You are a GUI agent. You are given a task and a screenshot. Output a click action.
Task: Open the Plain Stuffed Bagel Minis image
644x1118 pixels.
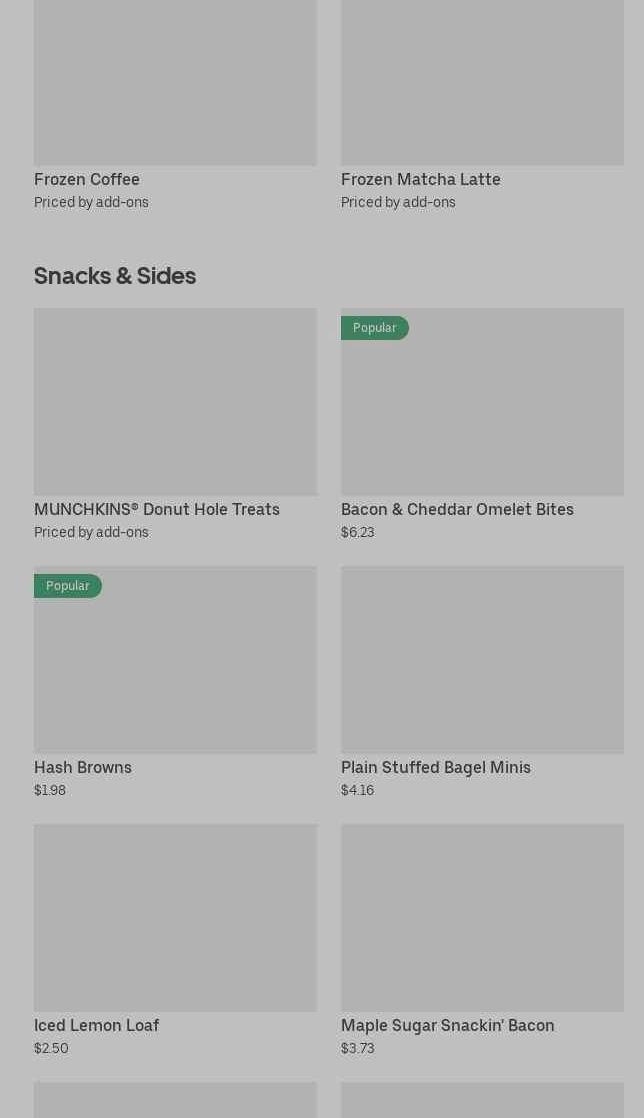[482, 660]
